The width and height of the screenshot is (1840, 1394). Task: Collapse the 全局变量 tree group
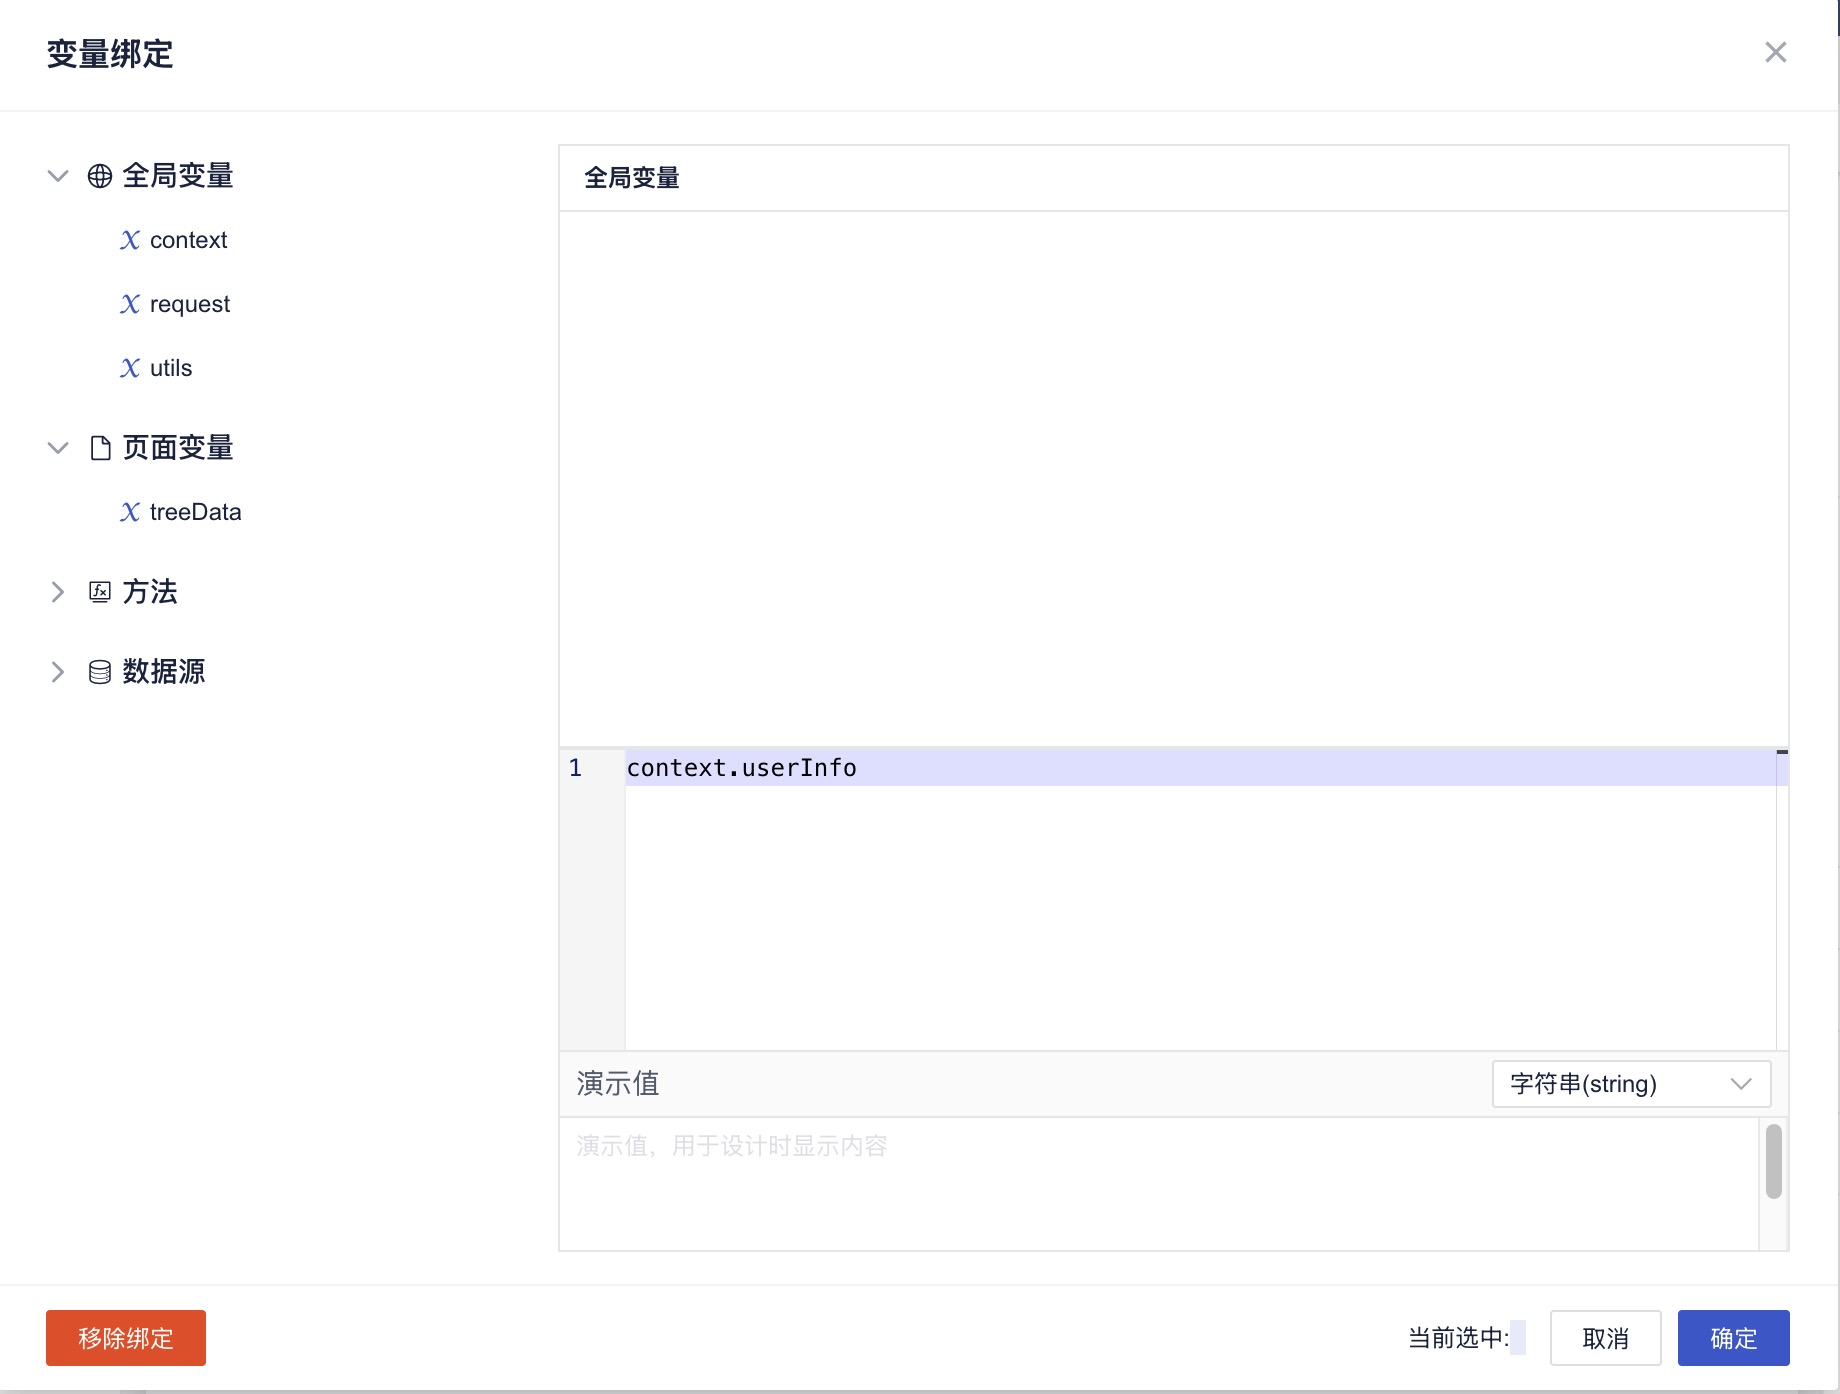click(x=58, y=176)
